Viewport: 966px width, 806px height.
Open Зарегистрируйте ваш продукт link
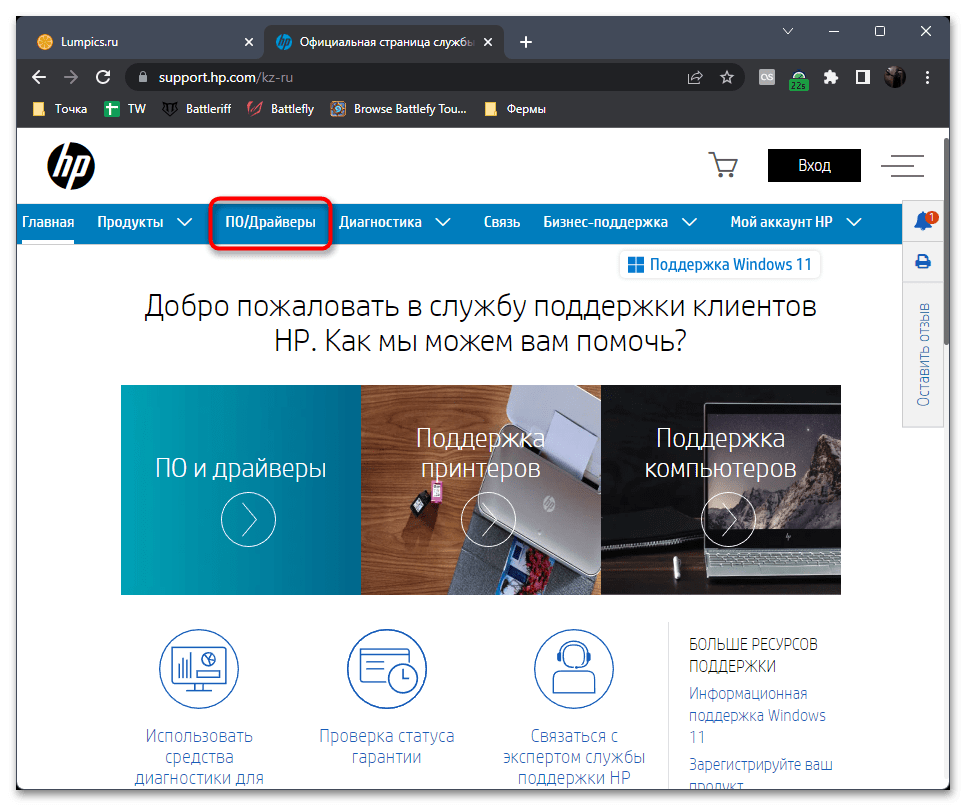(x=760, y=775)
